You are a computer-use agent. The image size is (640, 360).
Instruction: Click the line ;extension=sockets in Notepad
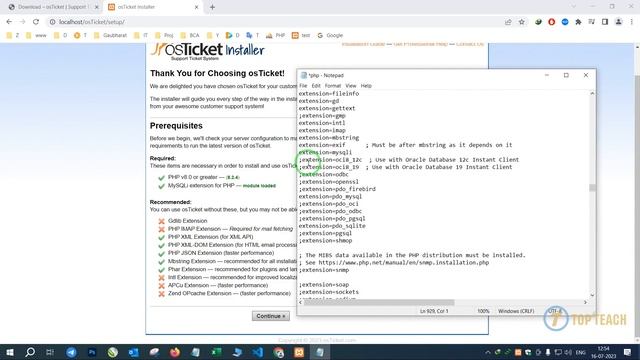[x=329, y=292]
